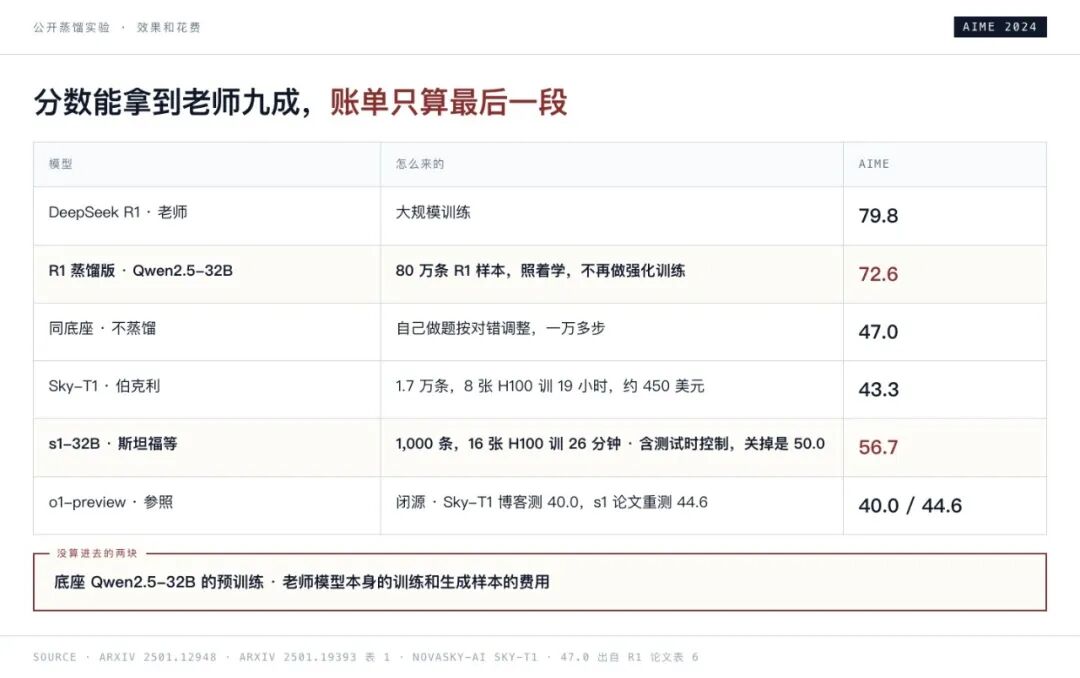Click the ARXIV 2501.19393 表 1 reference
1080x678 pixels.
(315, 657)
